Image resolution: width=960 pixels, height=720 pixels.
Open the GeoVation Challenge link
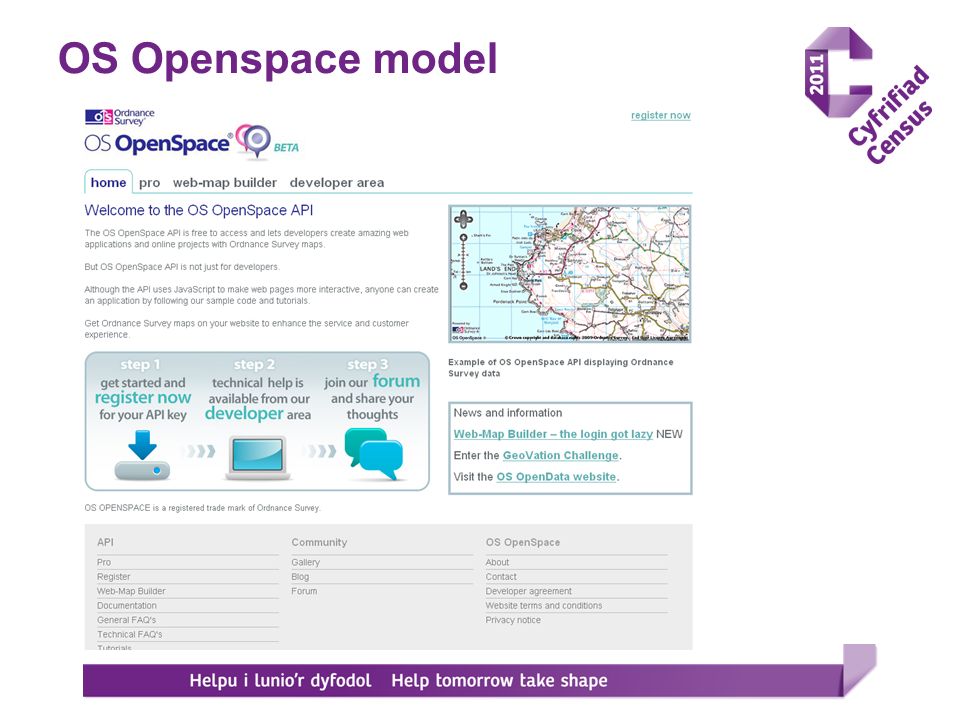(560, 456)
